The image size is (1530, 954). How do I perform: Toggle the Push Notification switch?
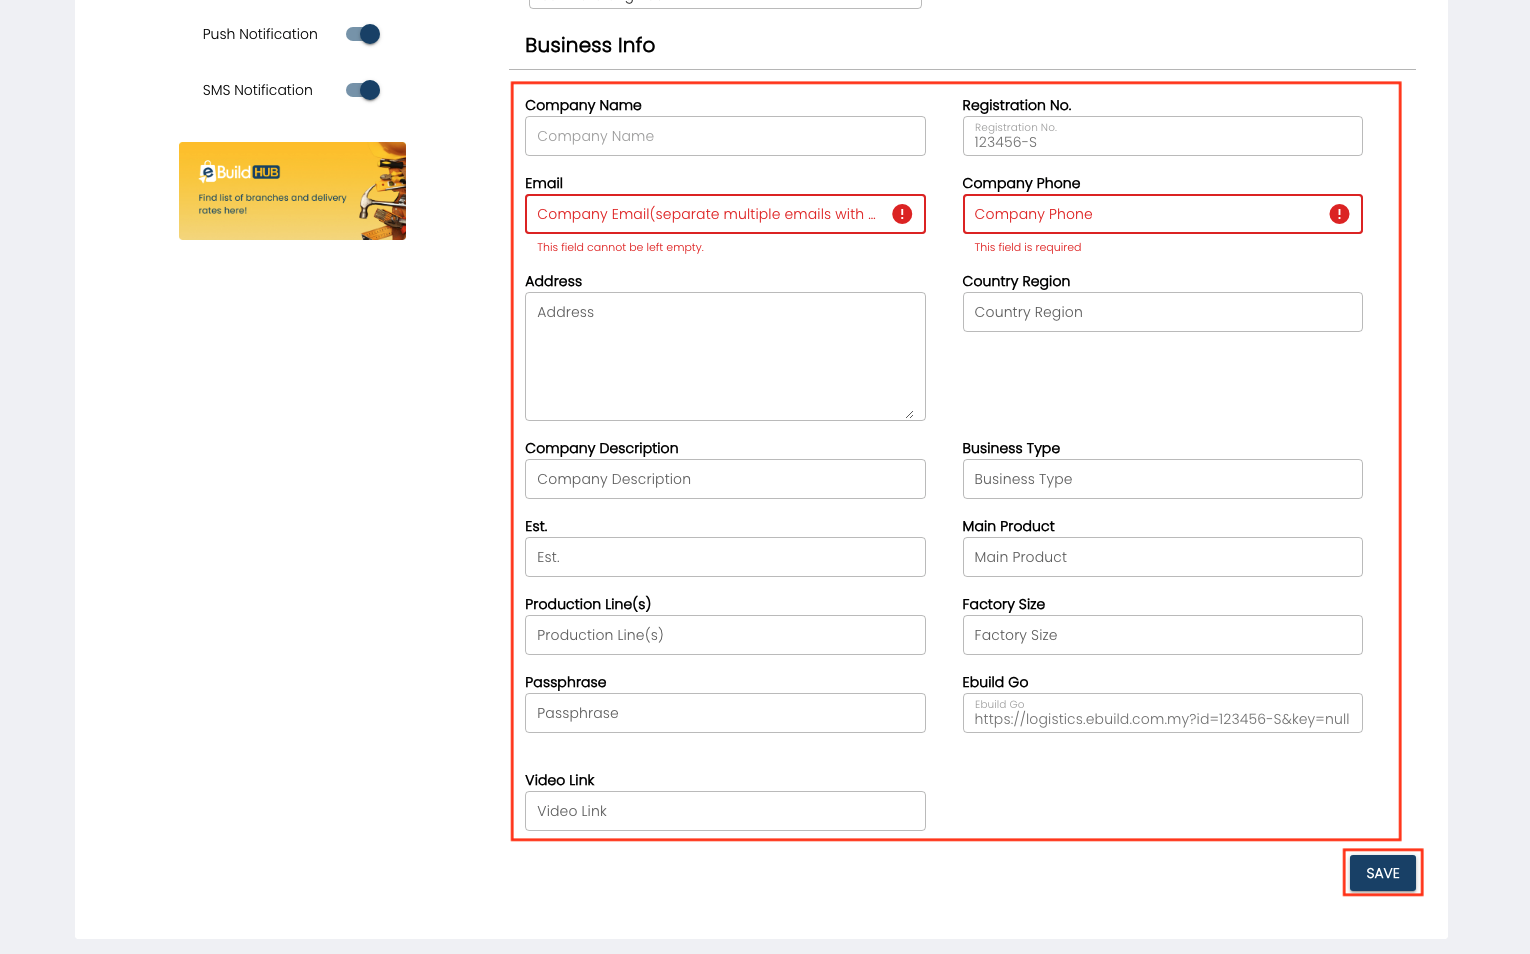click(x=363, y=34)
